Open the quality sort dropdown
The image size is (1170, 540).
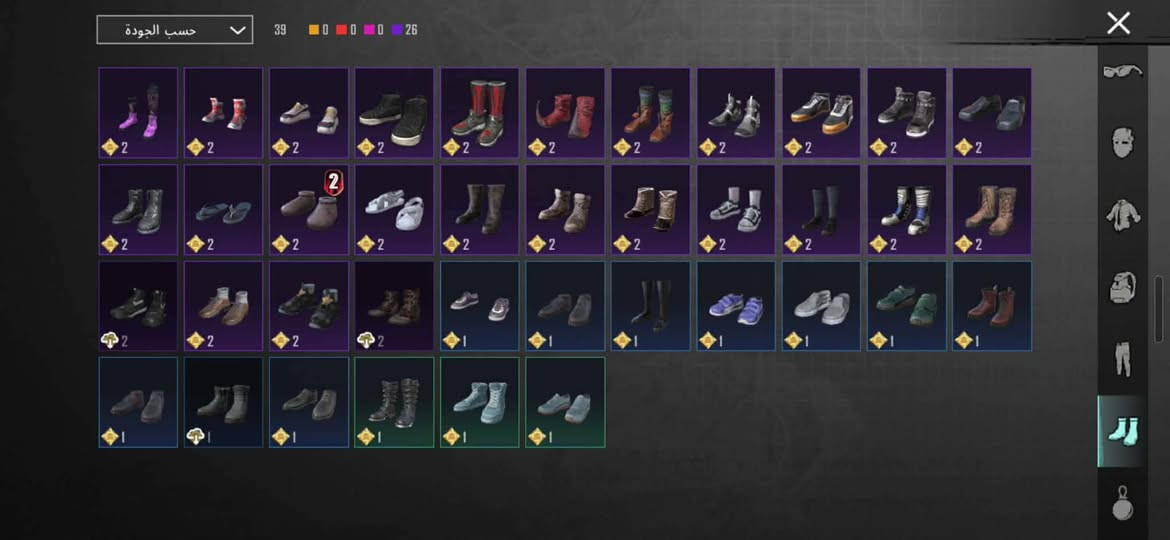click(175, 30)
